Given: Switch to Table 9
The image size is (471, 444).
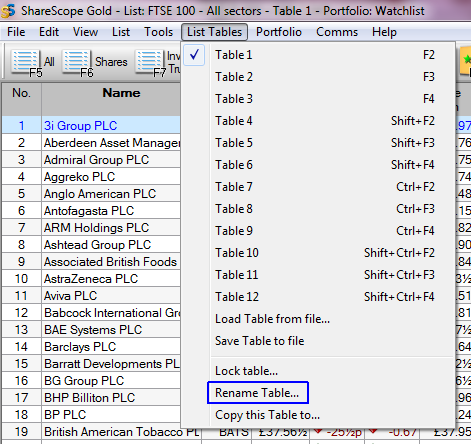Looking at the screenshot, I should [x=318, y=231].
